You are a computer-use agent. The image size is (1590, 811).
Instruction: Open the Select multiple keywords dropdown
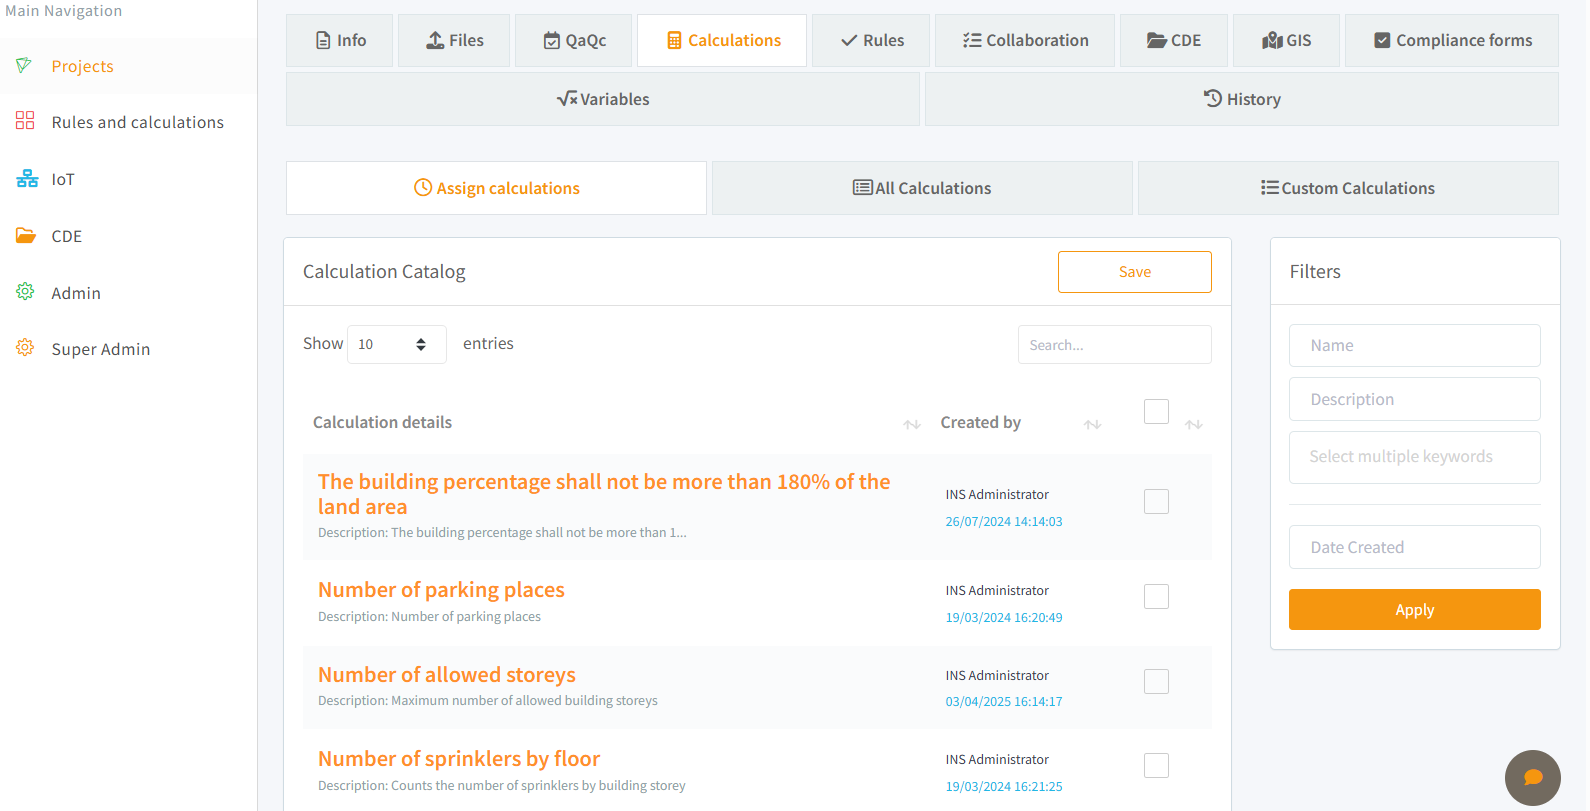coord(1414,457)
